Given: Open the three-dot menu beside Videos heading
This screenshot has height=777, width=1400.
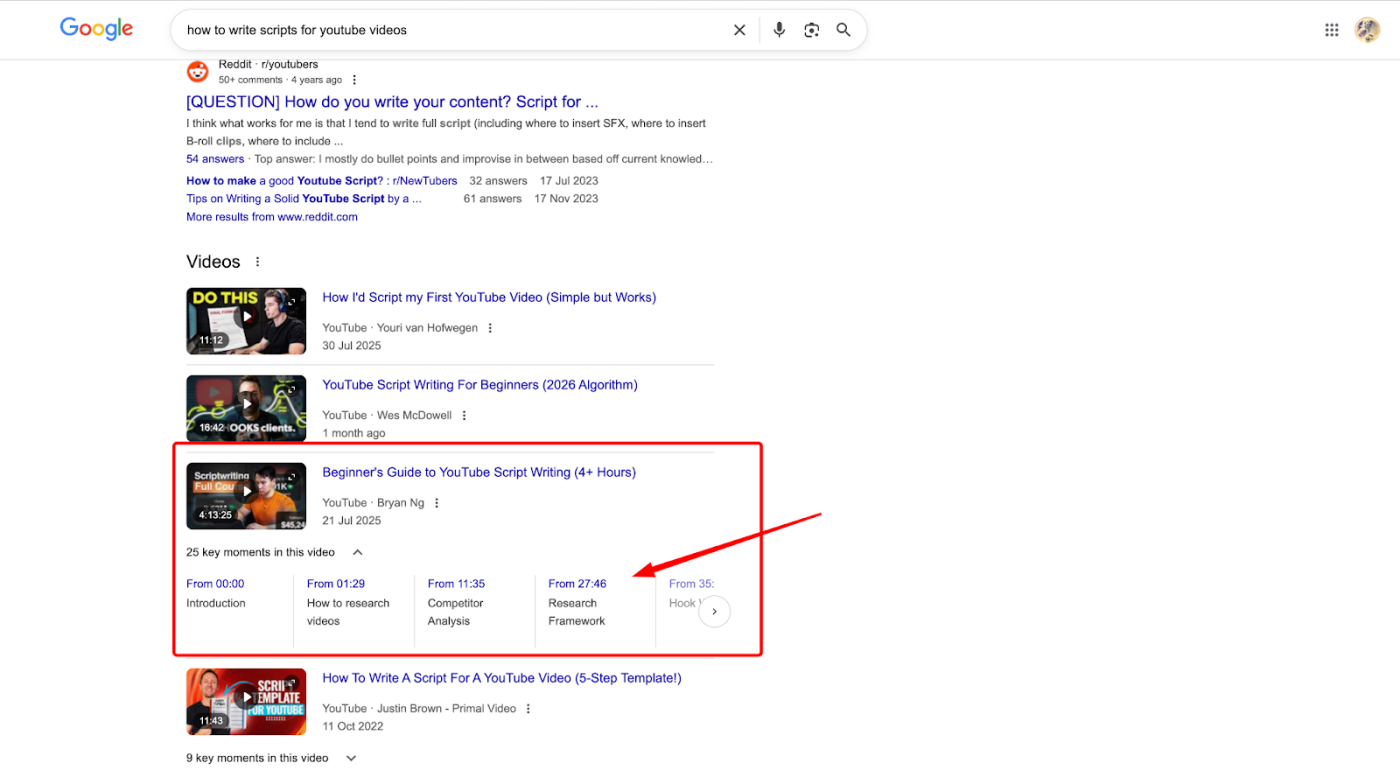Looking at the screenshot, I should [x=257, y=261].
